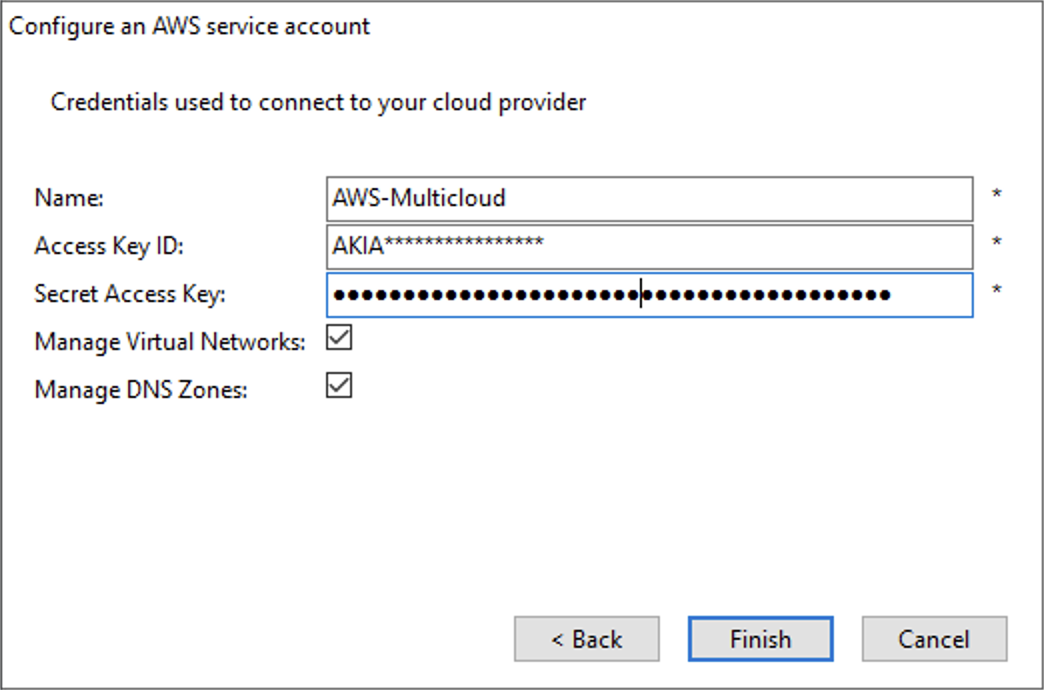Click the 'Manage DNS Zones:' label text

140,389
